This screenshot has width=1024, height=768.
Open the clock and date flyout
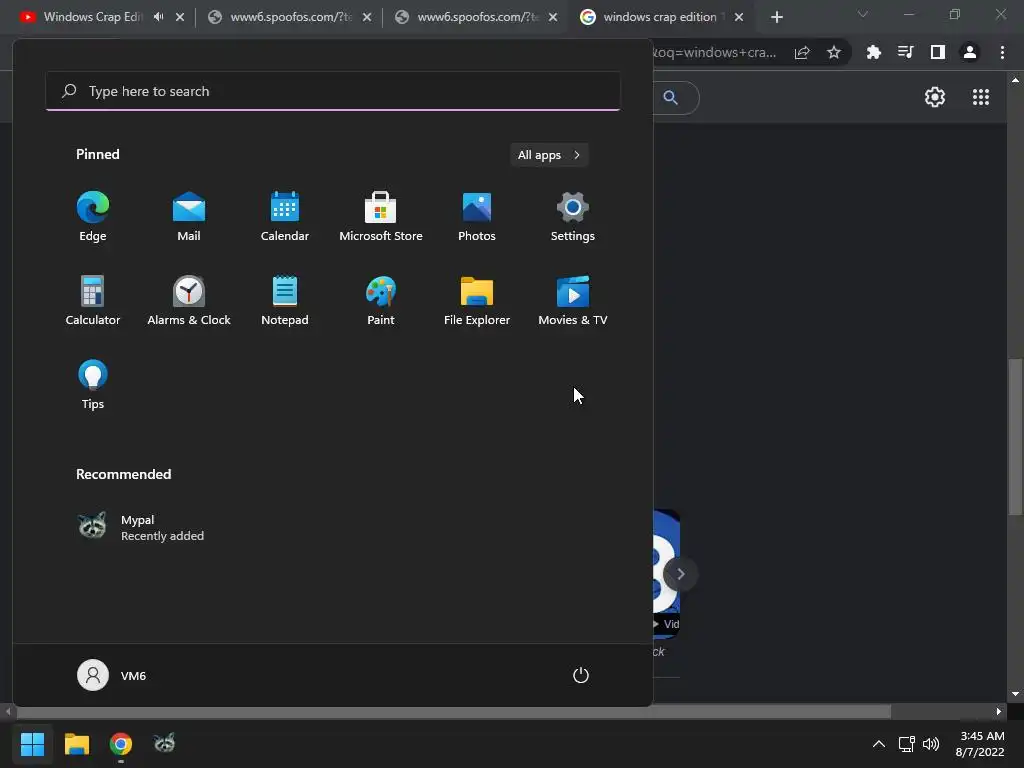click(x=980, y=744)
